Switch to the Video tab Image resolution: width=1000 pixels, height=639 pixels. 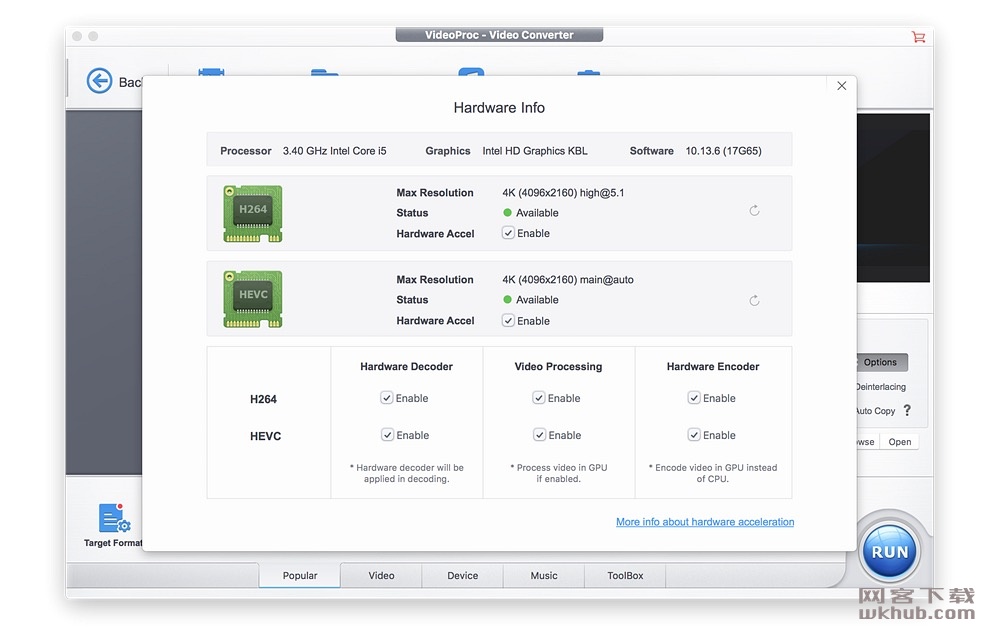(381, 575)
